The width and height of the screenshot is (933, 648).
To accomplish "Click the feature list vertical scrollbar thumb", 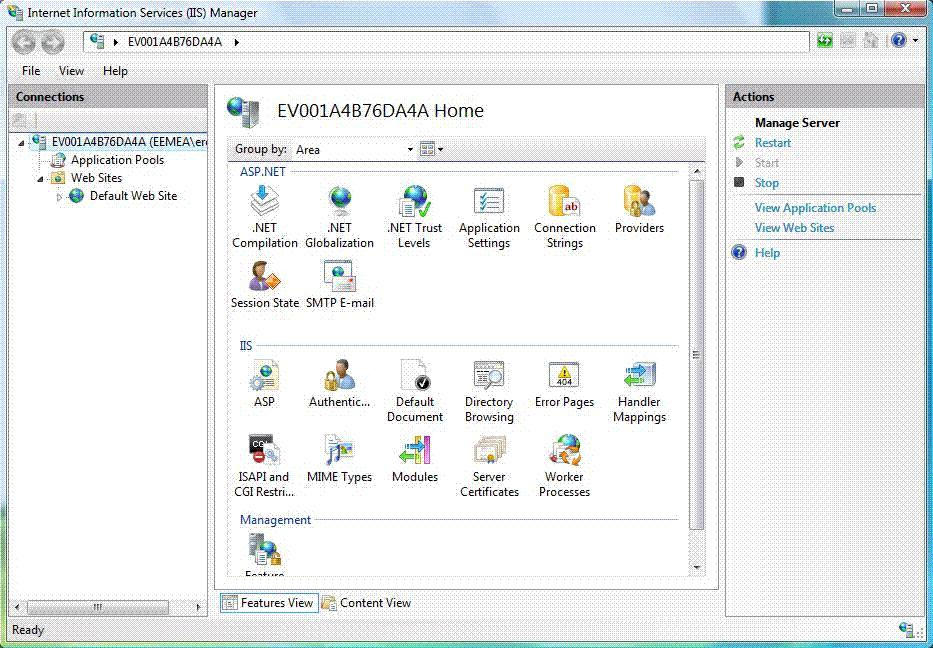I will coord(696,354).
